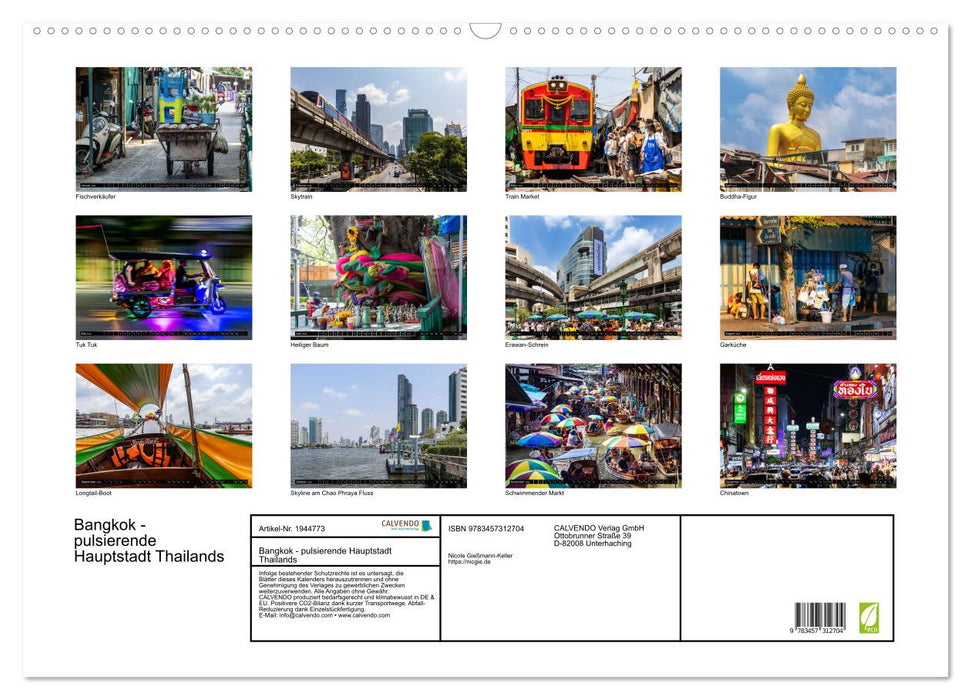Select the Fischverkäufer thumbnail
This screenshot has width=971, height=700.
[163, 127]
